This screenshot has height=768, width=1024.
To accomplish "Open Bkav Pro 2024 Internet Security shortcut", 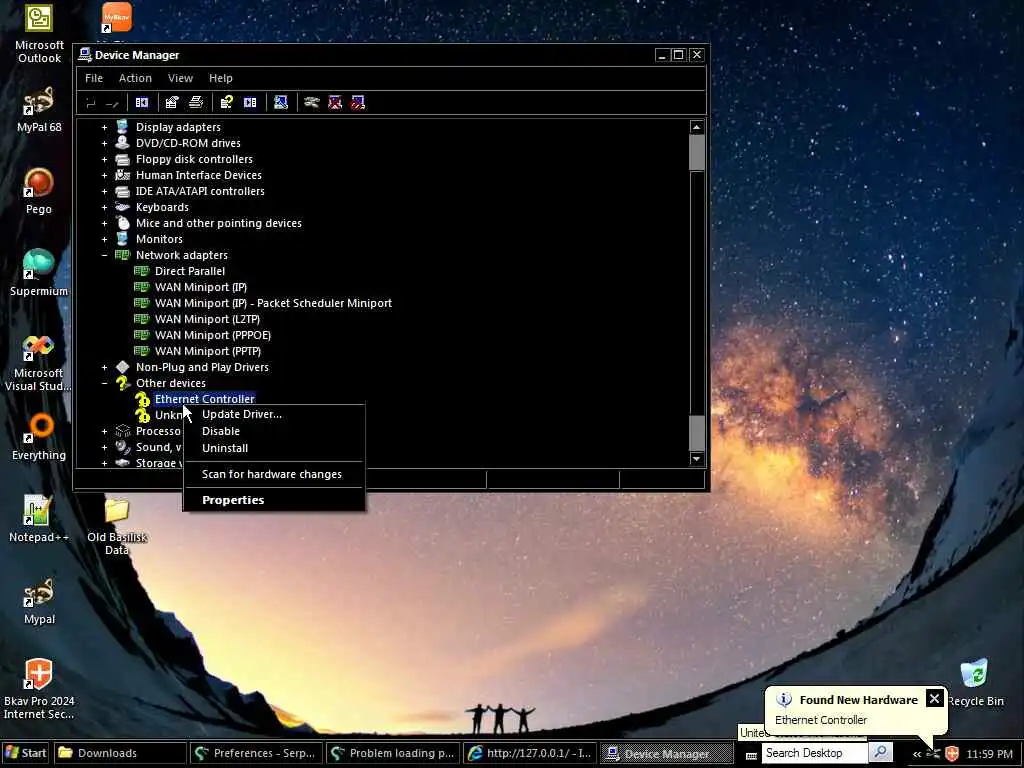I will (39, 689).
